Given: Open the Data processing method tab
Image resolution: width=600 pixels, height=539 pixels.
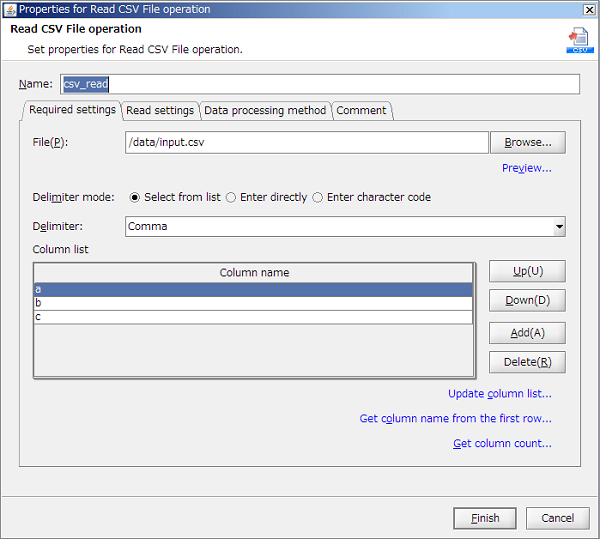Looking at the screenshot, I should point(265,111).
